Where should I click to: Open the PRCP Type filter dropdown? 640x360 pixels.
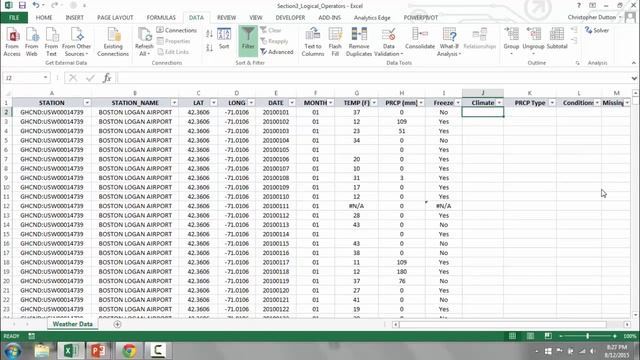click(x=552, y=103)
